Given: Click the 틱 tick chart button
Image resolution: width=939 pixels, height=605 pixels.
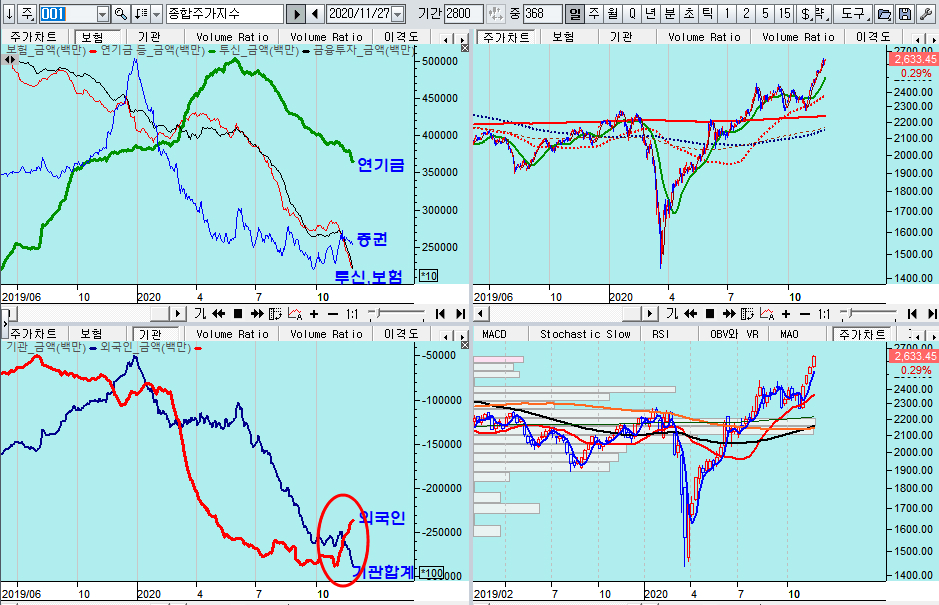Looking at the screenshot, I should pyautogui.click(x=707, y=14).
